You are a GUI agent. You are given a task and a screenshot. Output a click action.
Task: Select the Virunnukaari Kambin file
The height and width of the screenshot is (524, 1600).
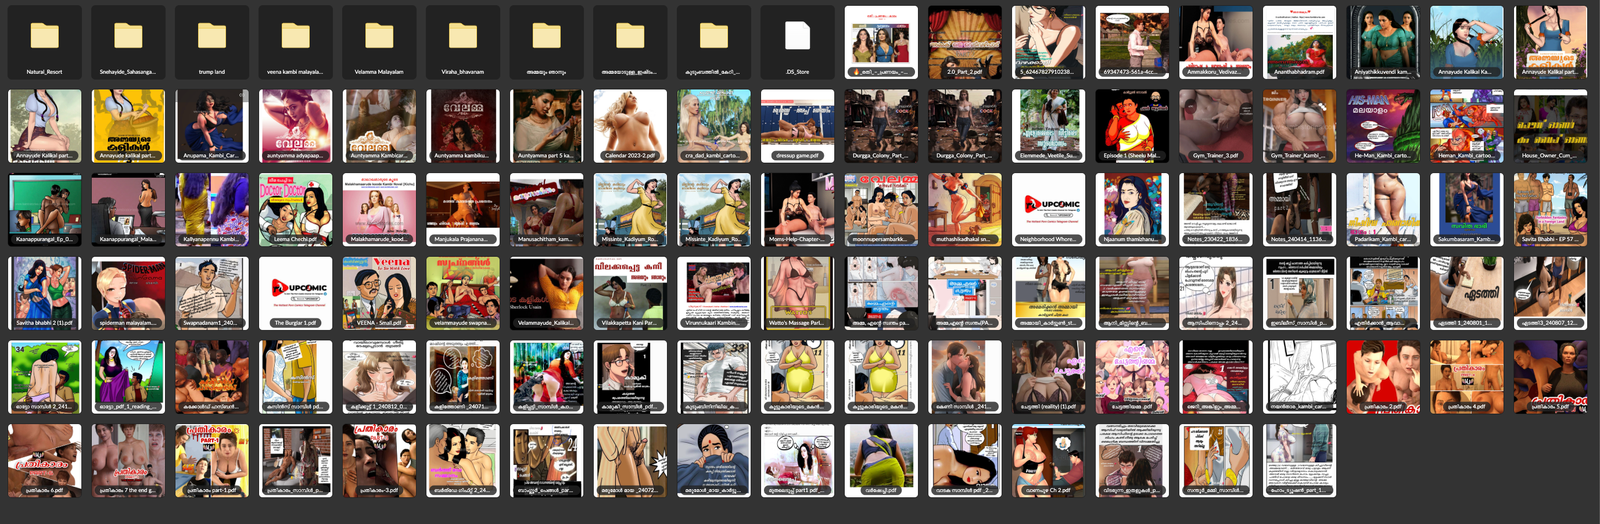[714, 294]
